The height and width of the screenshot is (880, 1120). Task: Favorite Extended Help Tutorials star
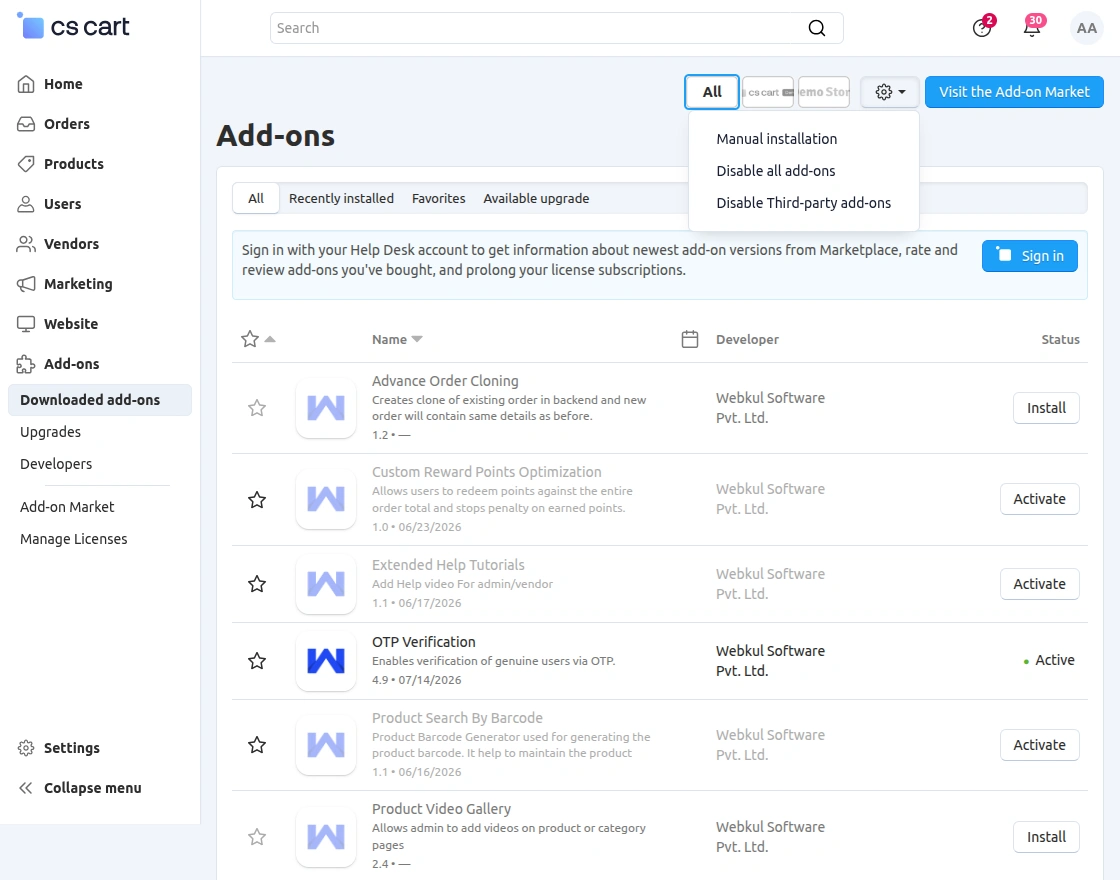(x=257, y=584)
